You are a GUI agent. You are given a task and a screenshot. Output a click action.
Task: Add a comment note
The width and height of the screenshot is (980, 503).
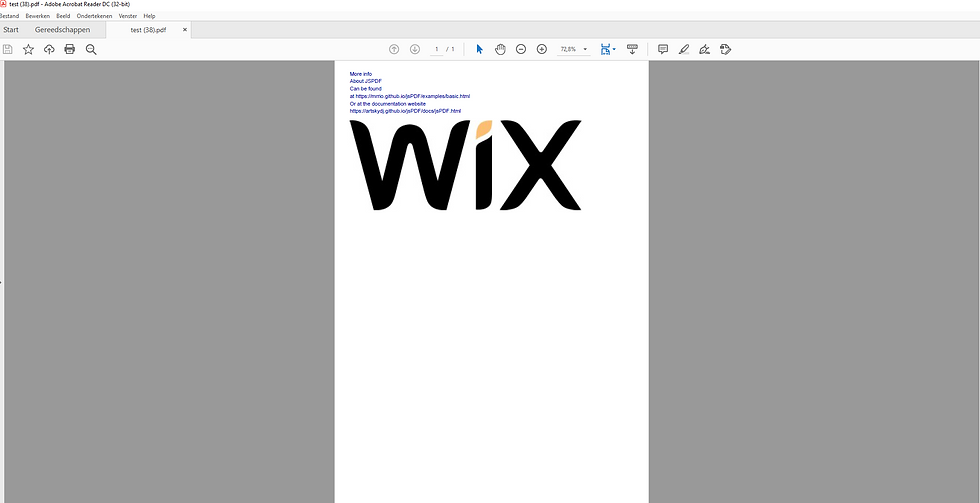[x=663, y=49]
